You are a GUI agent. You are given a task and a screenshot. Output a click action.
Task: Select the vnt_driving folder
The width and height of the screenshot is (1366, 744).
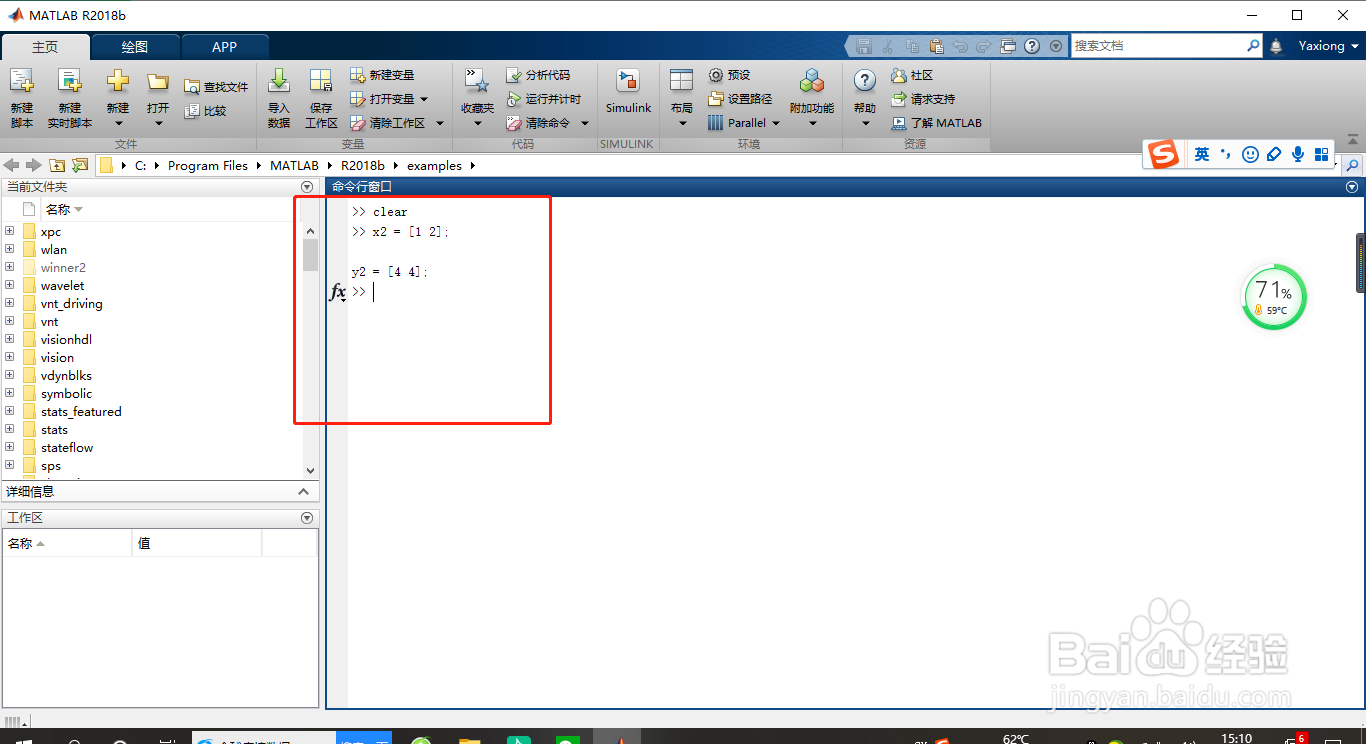click(x=71, y=303)
